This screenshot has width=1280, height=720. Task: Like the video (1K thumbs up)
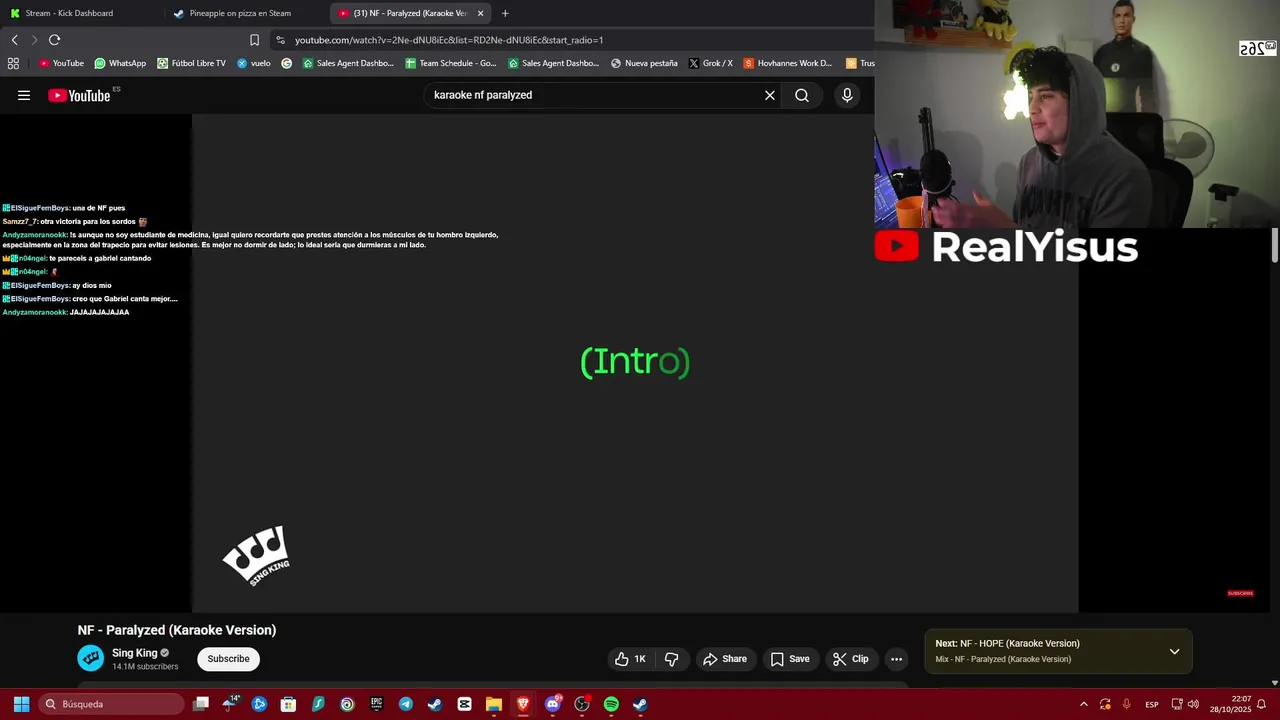[630, 659]
